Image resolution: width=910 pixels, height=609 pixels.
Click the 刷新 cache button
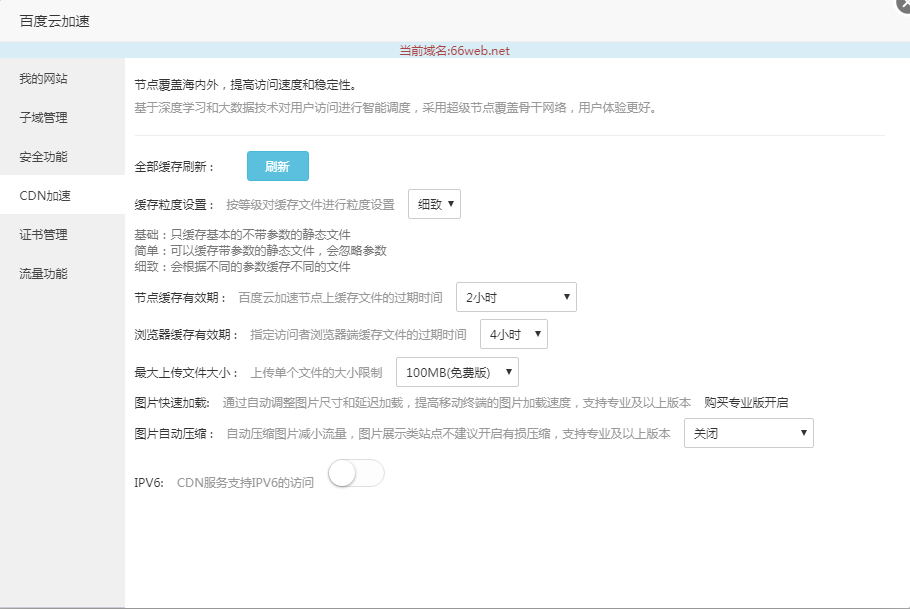(278, 166)
